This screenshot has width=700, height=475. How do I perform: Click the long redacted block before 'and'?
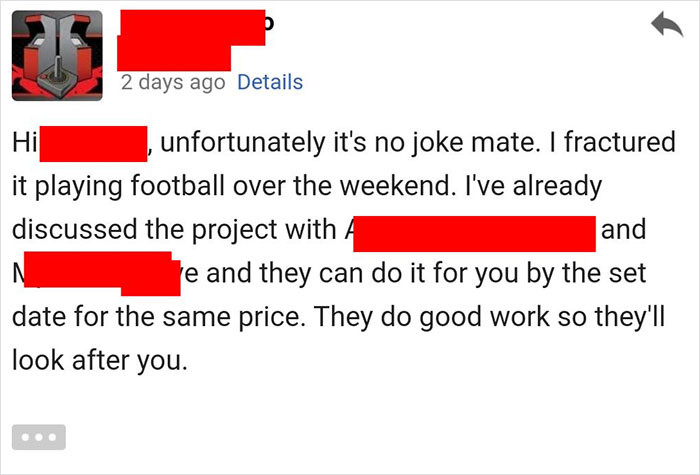[474, 234]
